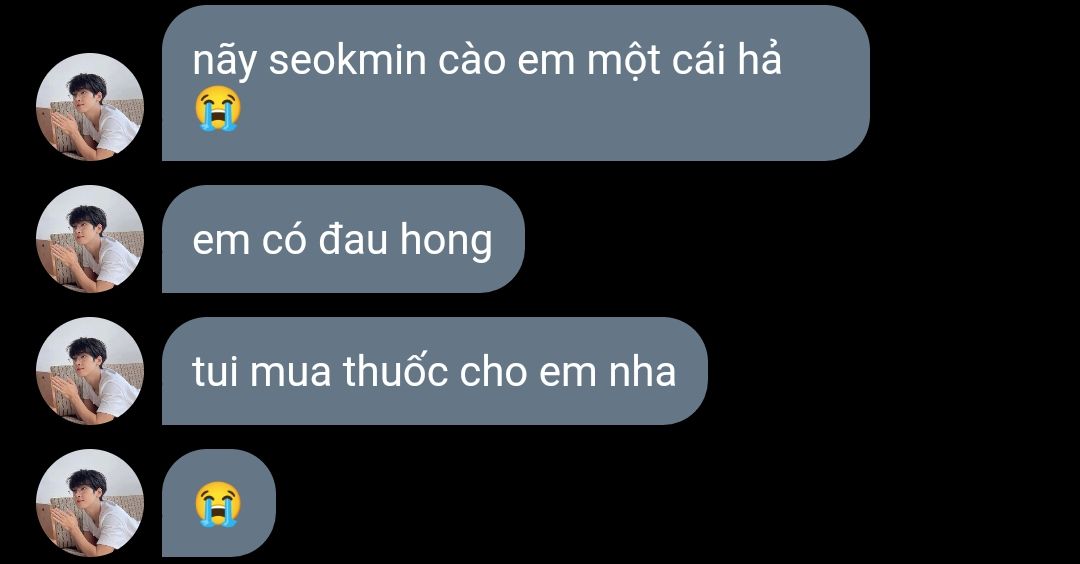Select the "tui mua thuốc cho em nha" bubble

(x=435, y=371)
